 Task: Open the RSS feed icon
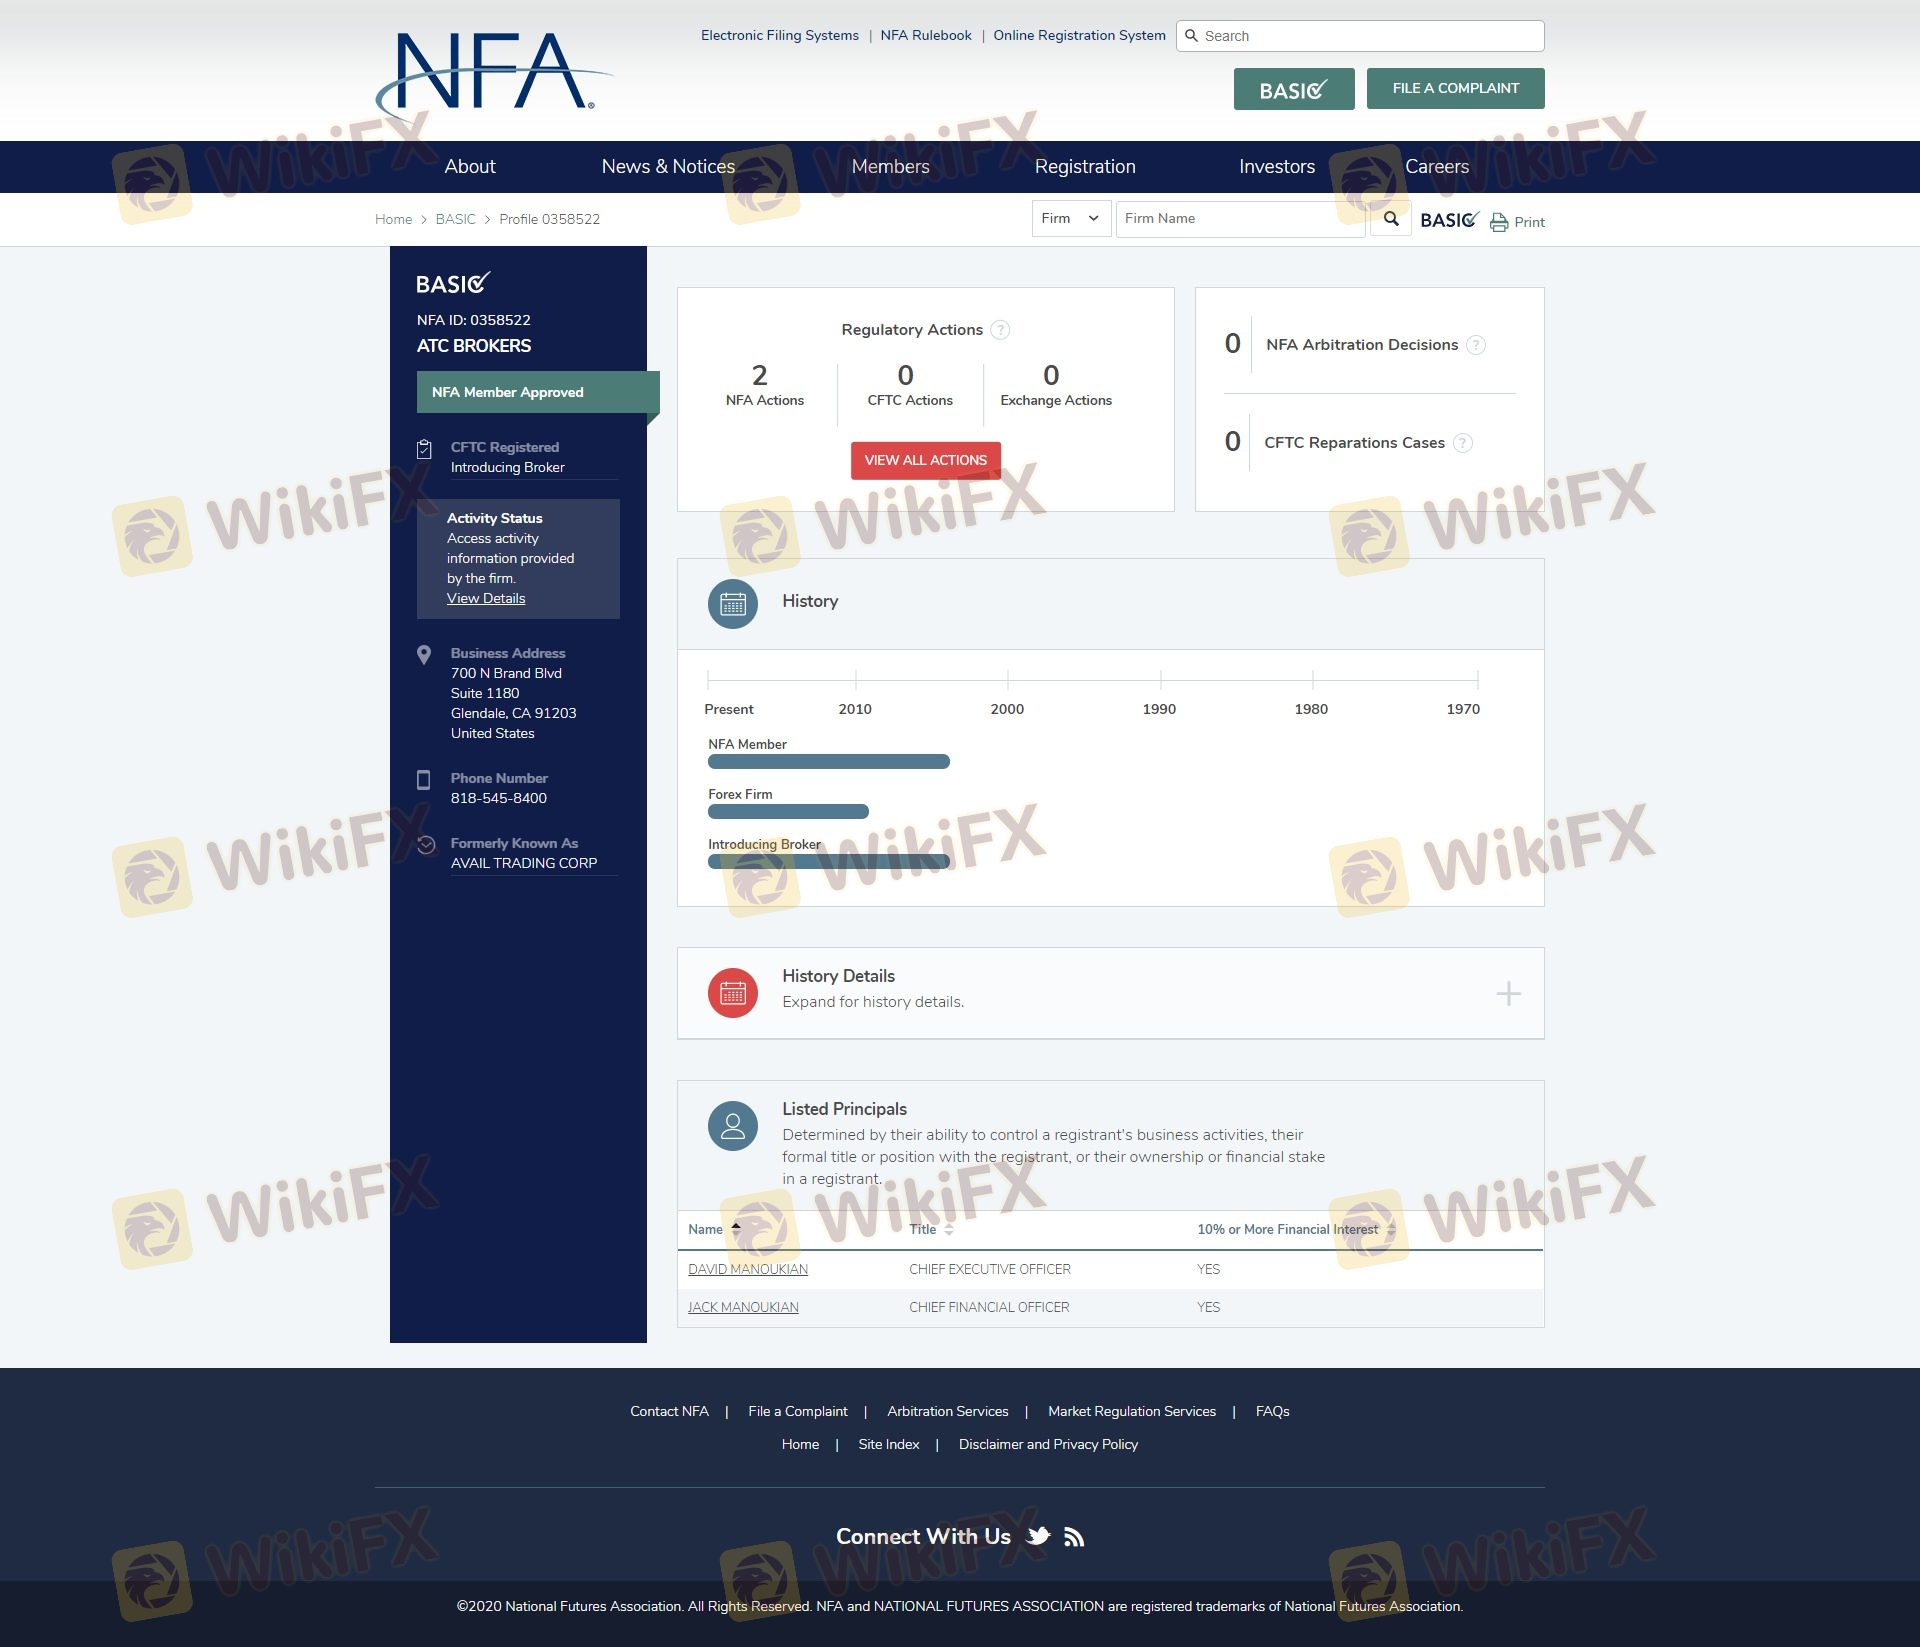(x=1074, y=1537)
